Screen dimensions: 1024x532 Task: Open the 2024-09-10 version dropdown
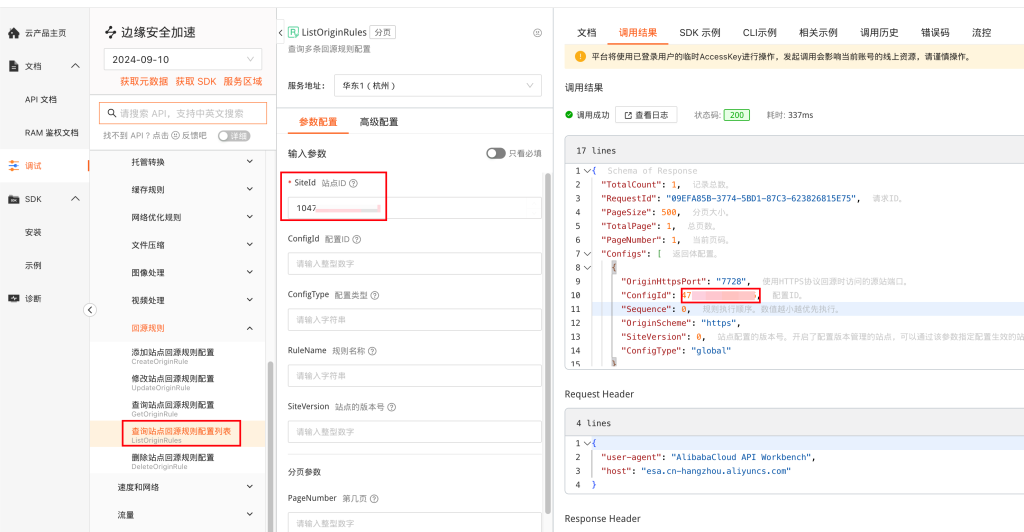182,60
